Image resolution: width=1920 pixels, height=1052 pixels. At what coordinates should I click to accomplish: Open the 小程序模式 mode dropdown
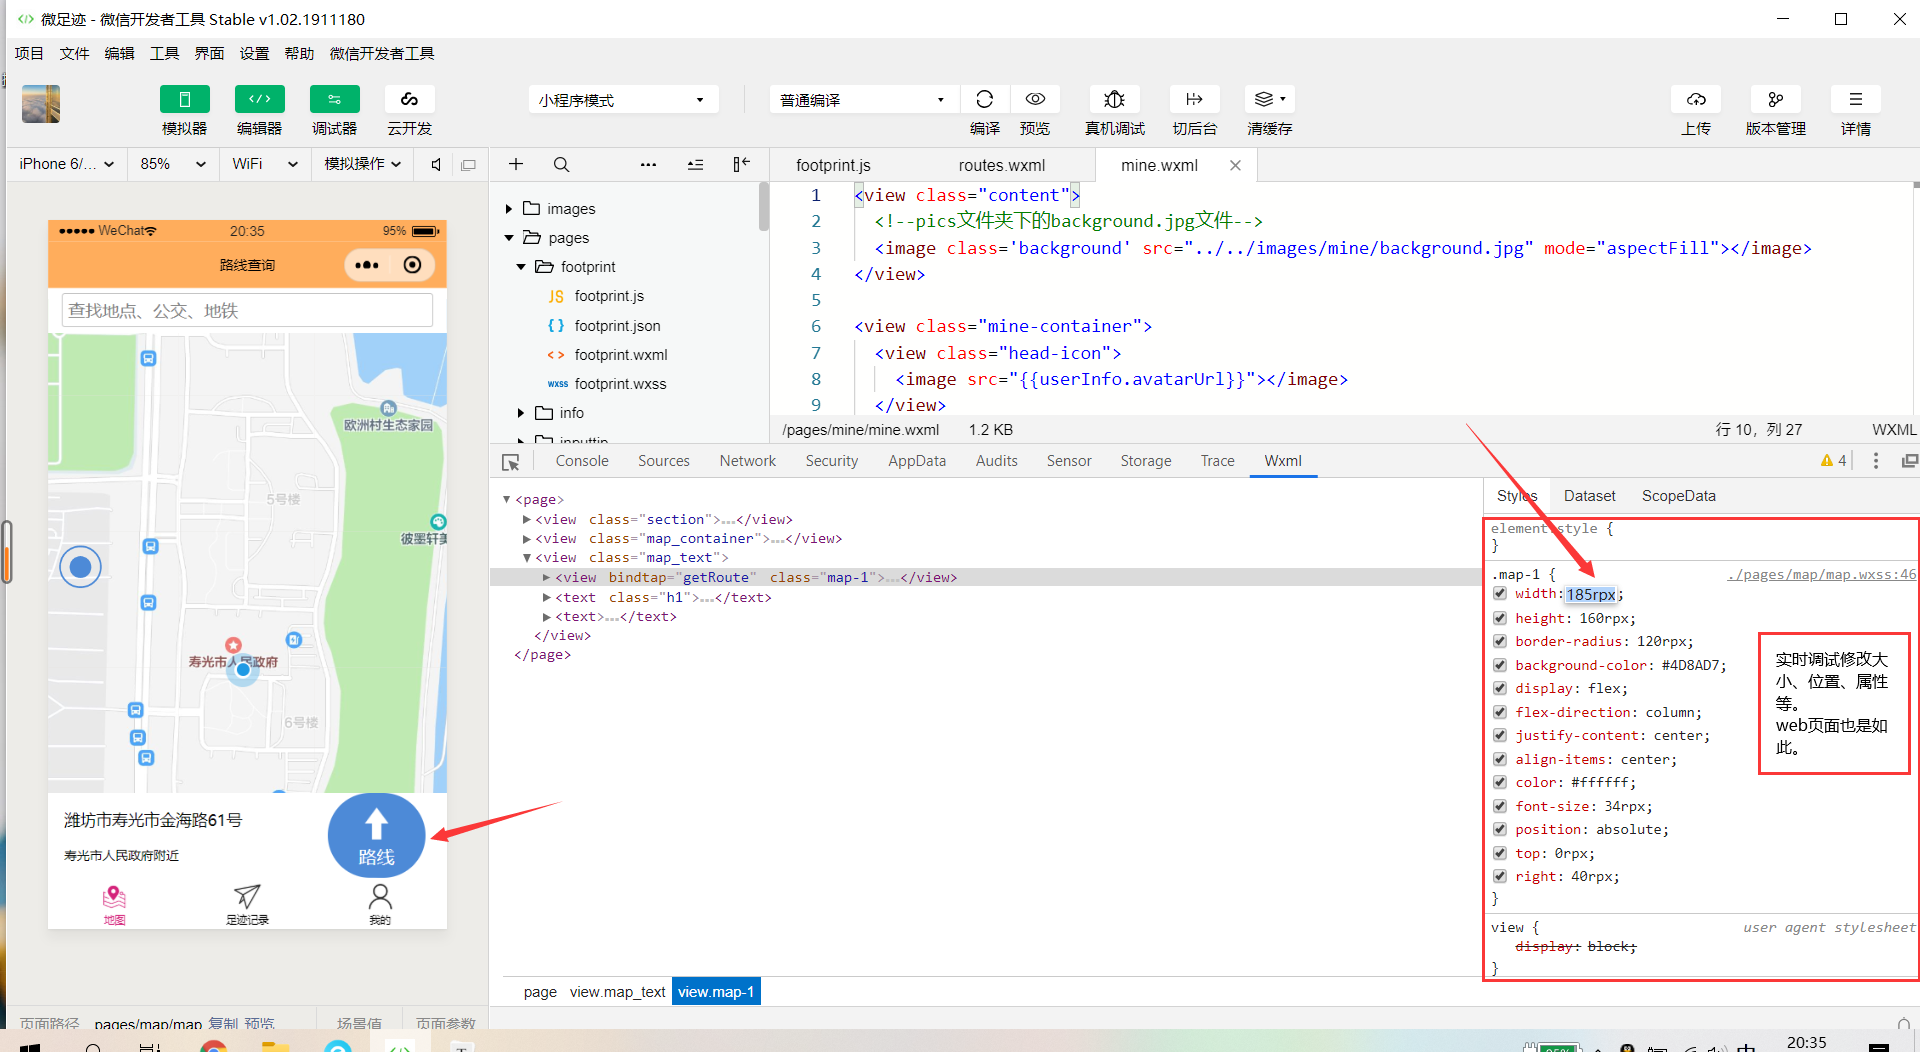622,100
